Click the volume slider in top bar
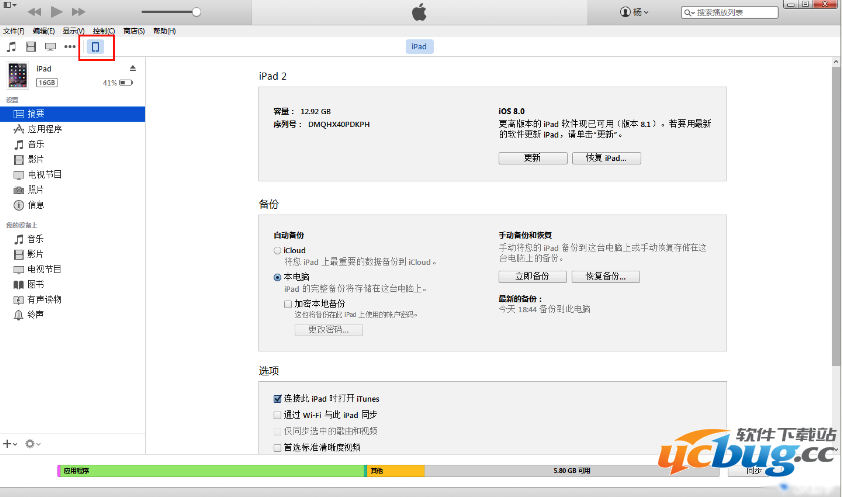This screenshot has height=497, width=842. (x=170, y=12)
